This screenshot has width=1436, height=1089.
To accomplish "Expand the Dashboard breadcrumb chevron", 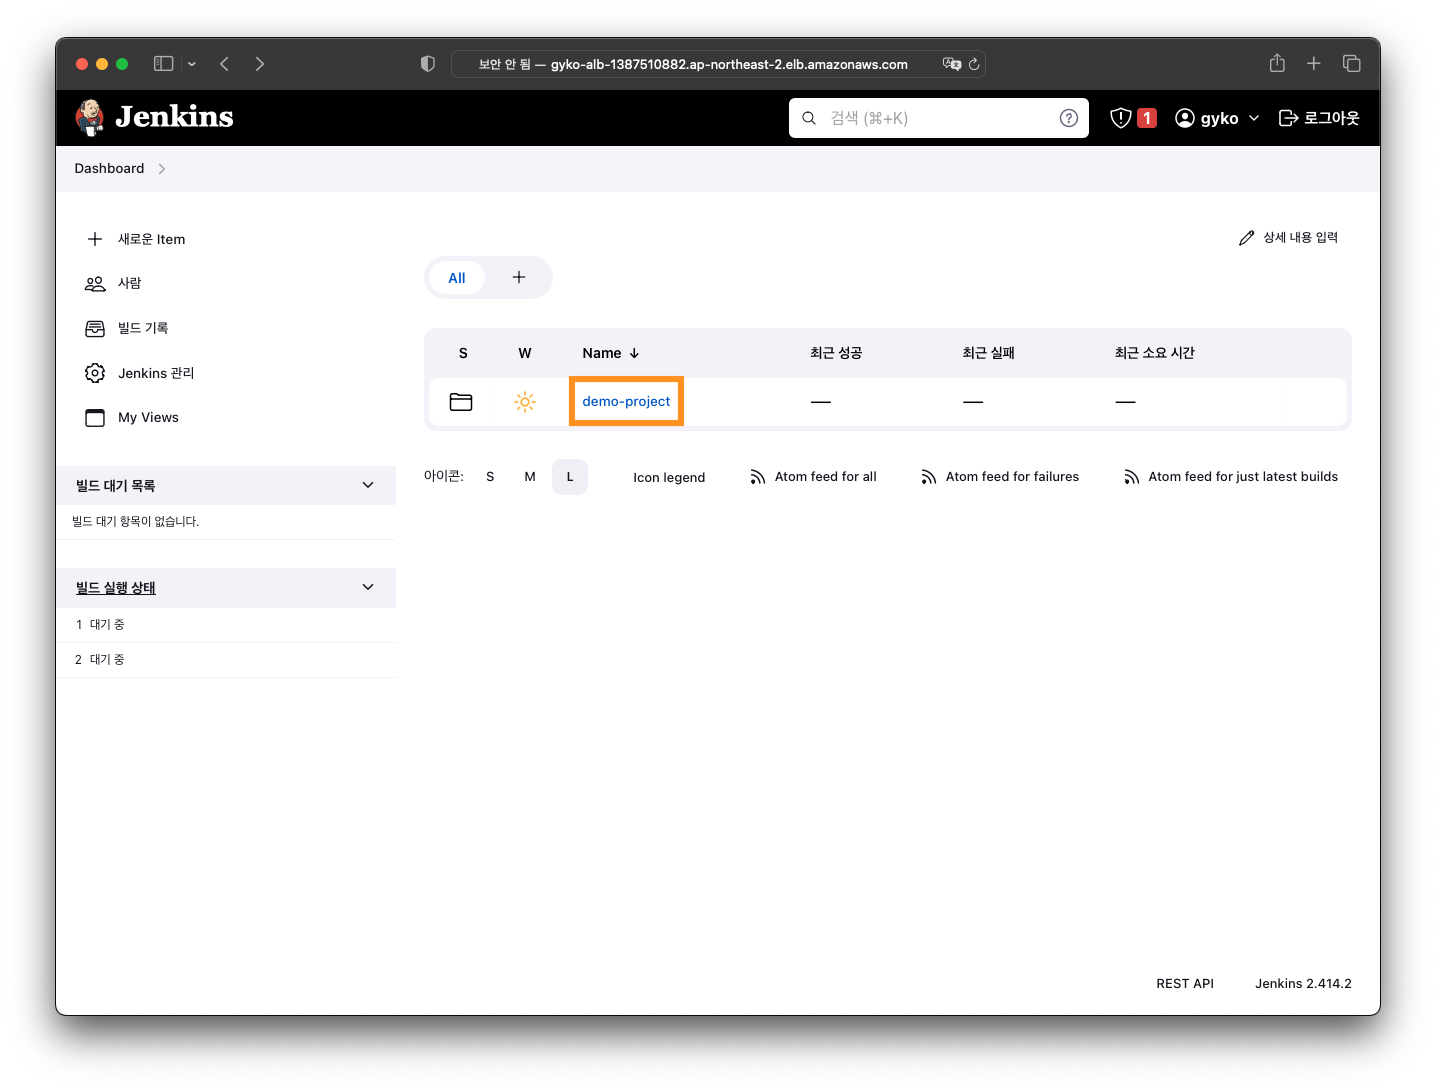I will (x=162, y=169).
